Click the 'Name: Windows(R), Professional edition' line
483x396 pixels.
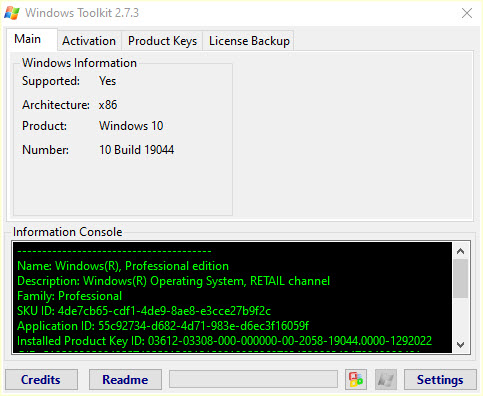coord(123,266)
